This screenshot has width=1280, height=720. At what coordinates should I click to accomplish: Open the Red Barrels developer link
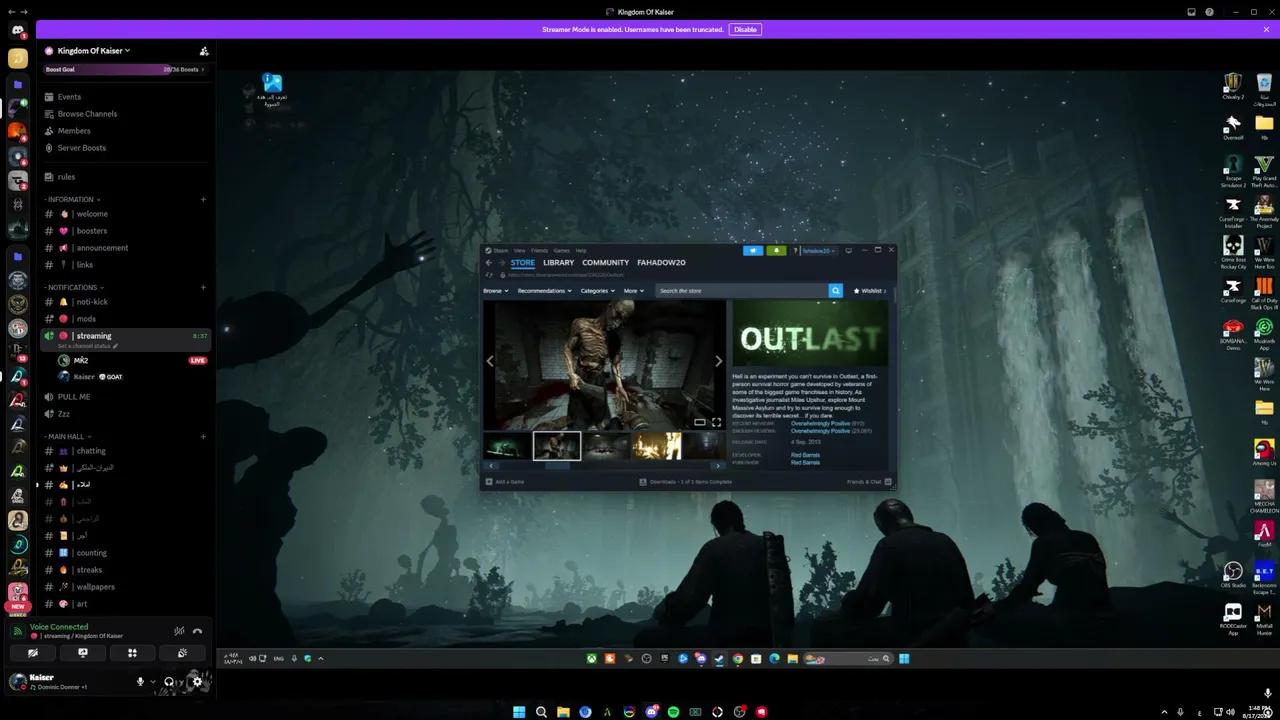click(805, 455)
